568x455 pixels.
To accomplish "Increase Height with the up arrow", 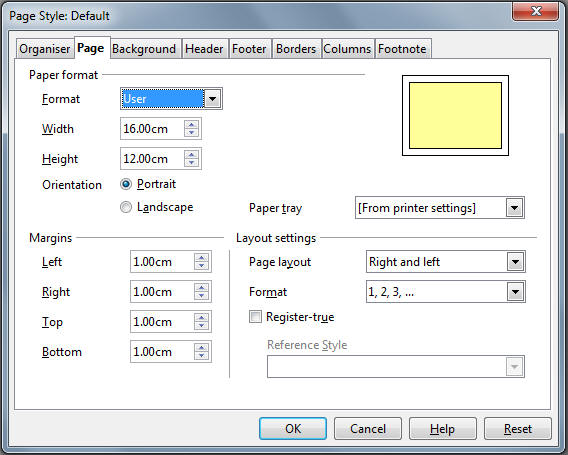I will (191, 155).
